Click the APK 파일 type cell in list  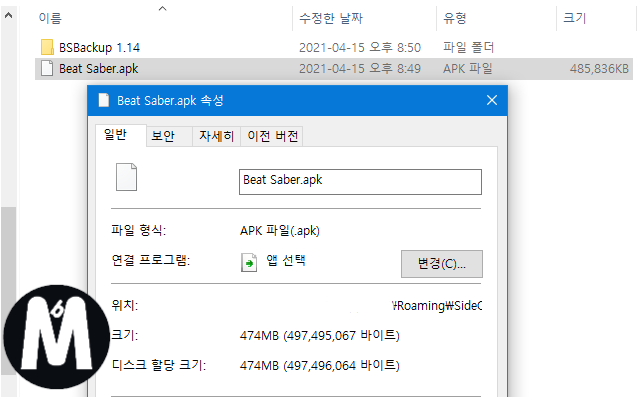[x=468, y=68]
